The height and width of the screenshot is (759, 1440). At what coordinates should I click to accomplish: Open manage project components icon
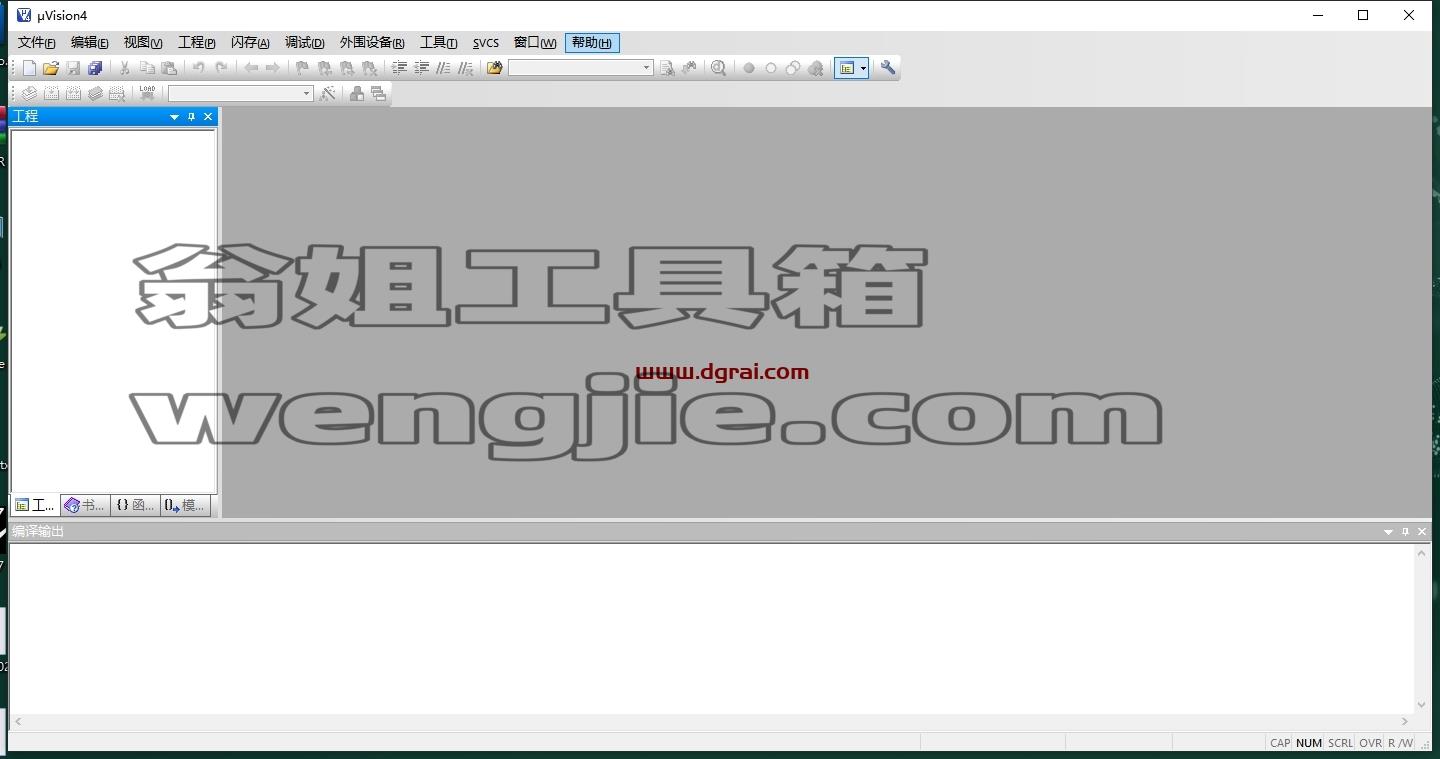356,93
